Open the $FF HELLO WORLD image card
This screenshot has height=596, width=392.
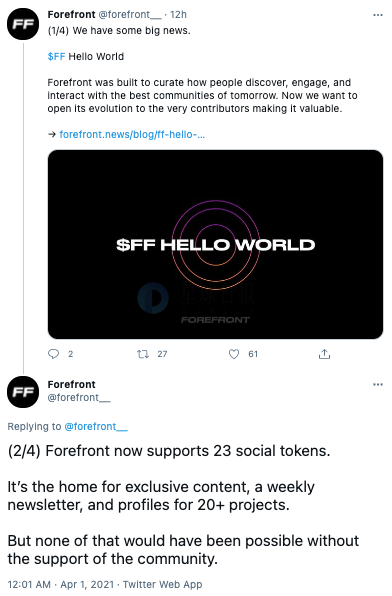pyautogui.click(x=215, y=244)
